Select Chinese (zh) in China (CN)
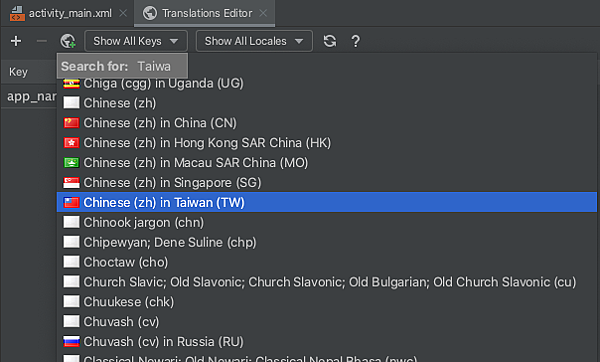Screen dimensions: 600x362 [x=327, y=123]
